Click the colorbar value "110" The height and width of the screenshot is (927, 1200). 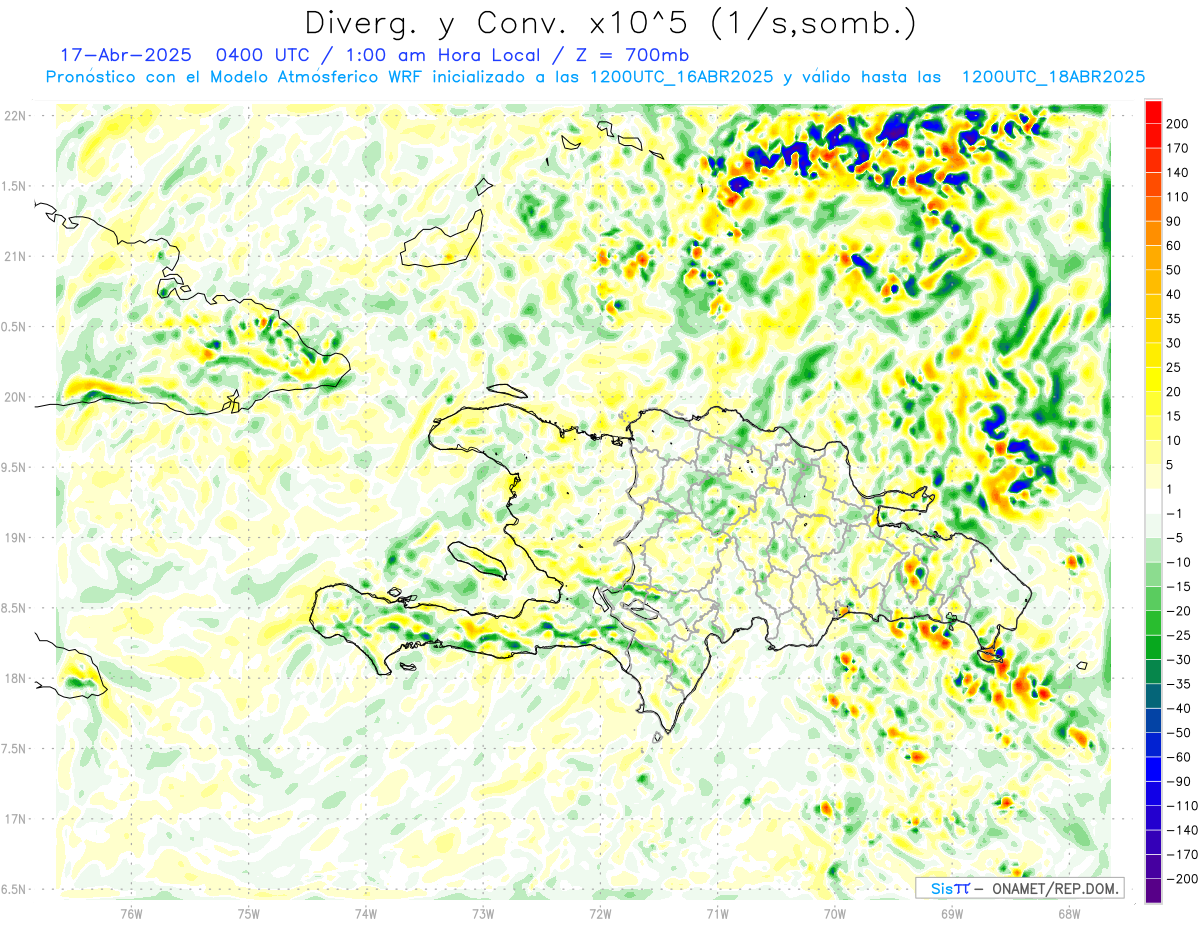pos(1178,197)
